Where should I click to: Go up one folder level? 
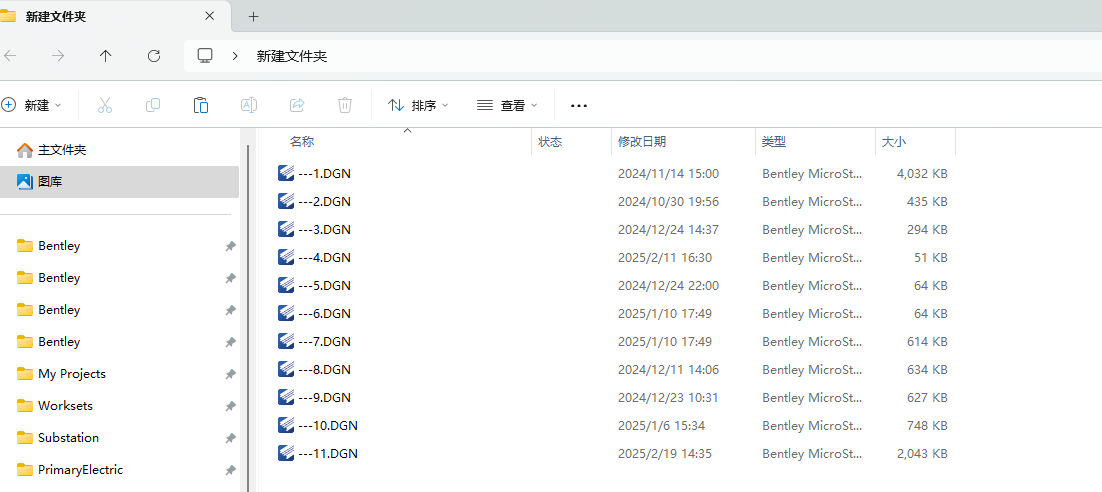pyautogui.click(x=105, y=56)
